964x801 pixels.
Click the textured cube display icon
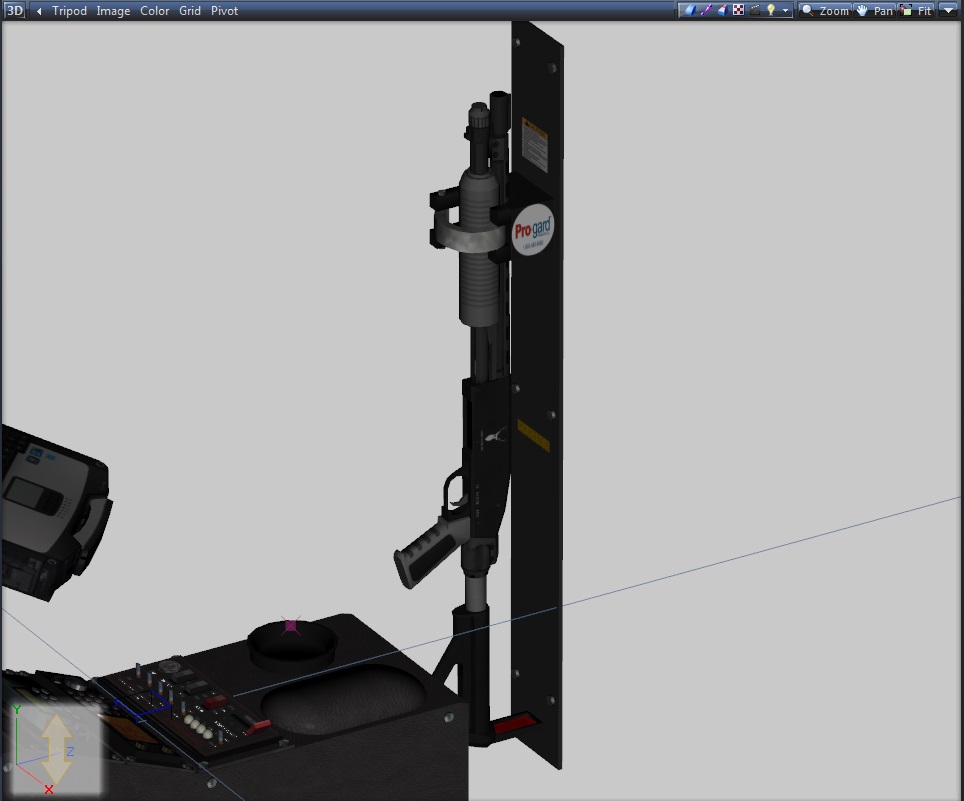click(722, 10)
